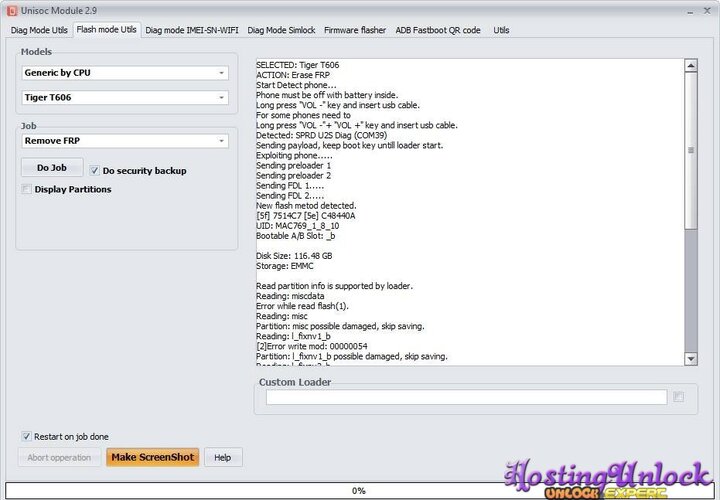Click the log scrollbar up arrow
Screen dimensions: 720x500
[x=691, y=65]
